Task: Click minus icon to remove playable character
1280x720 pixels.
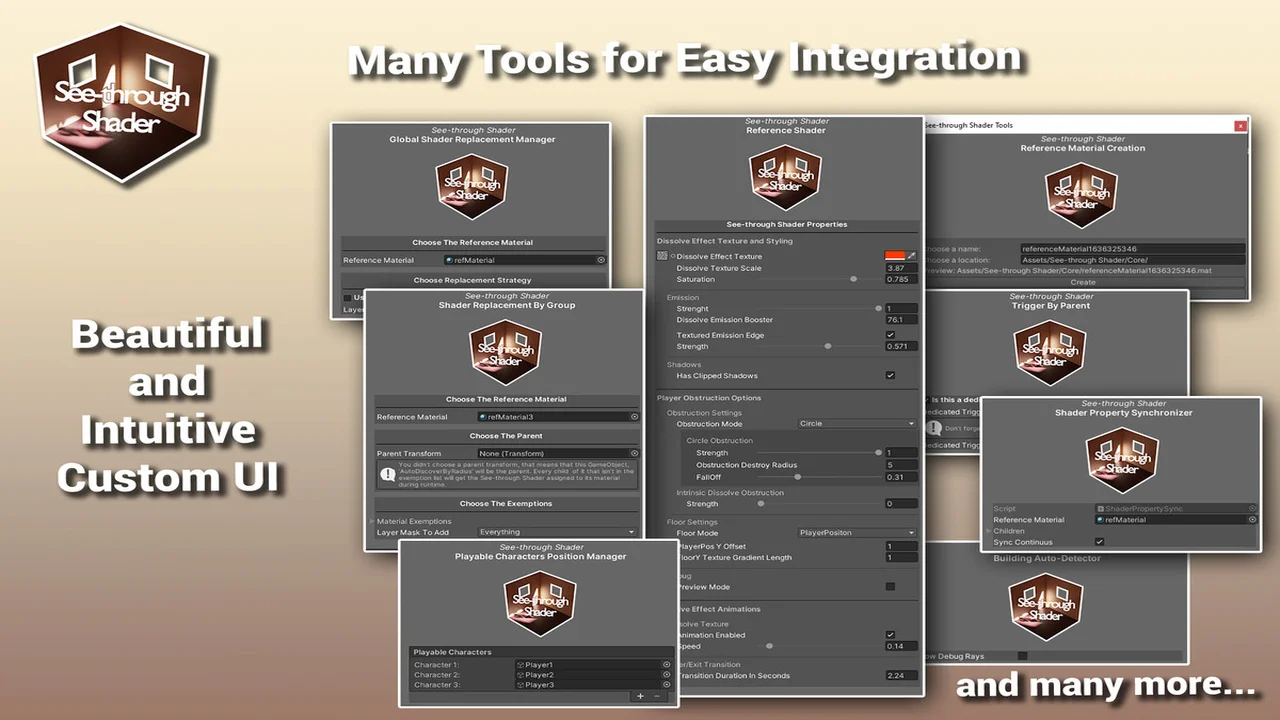Action: point(657,696)
